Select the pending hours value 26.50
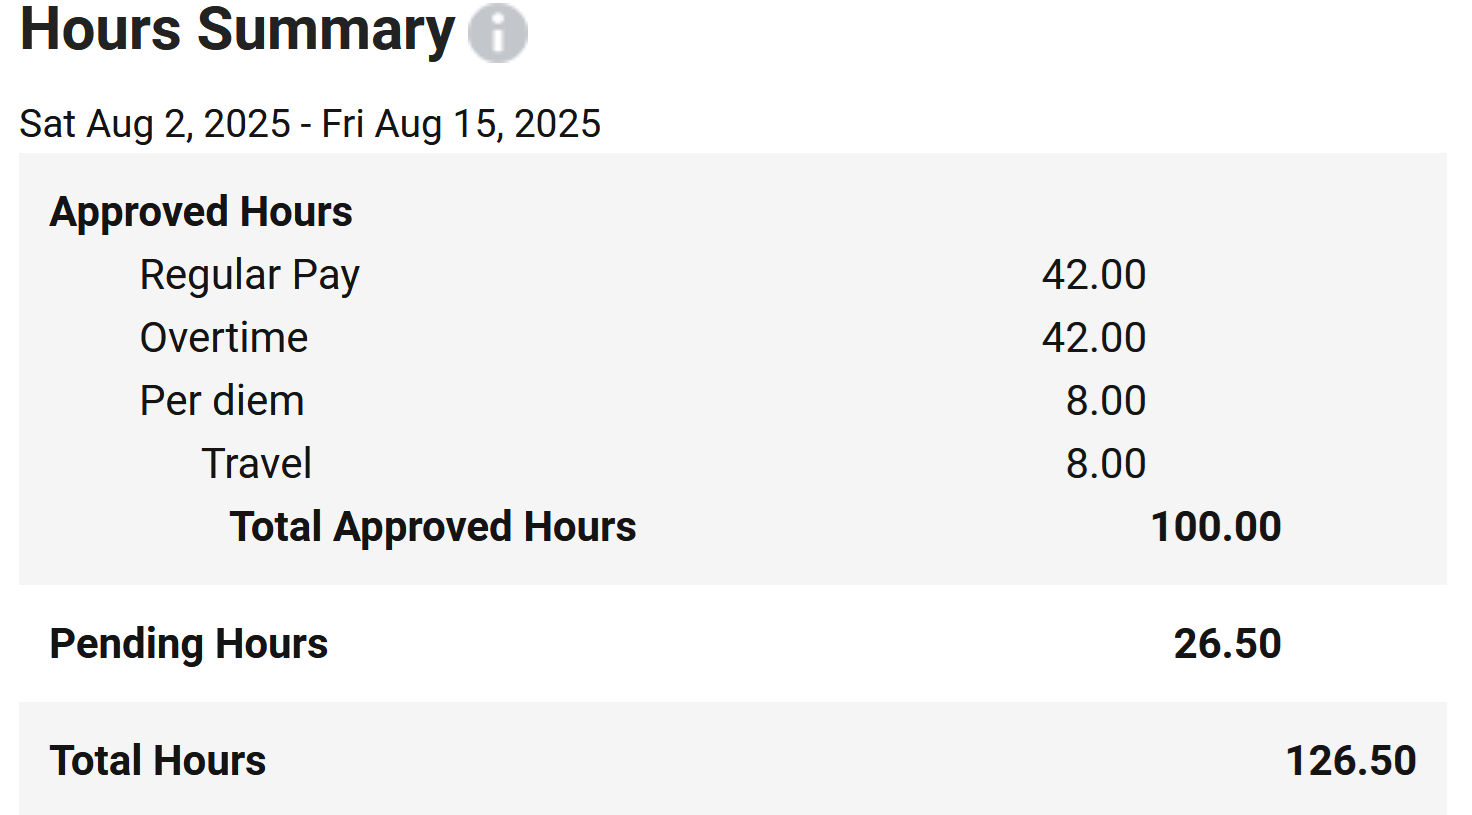 [x=1228, y=644]
